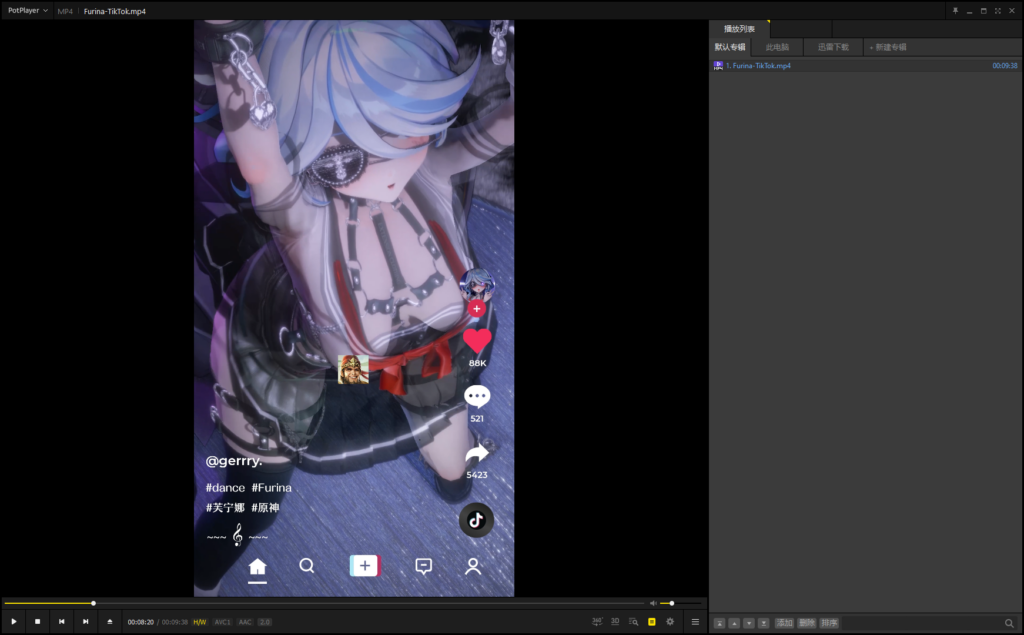Move playlist item to bottom

click(763, 623)
